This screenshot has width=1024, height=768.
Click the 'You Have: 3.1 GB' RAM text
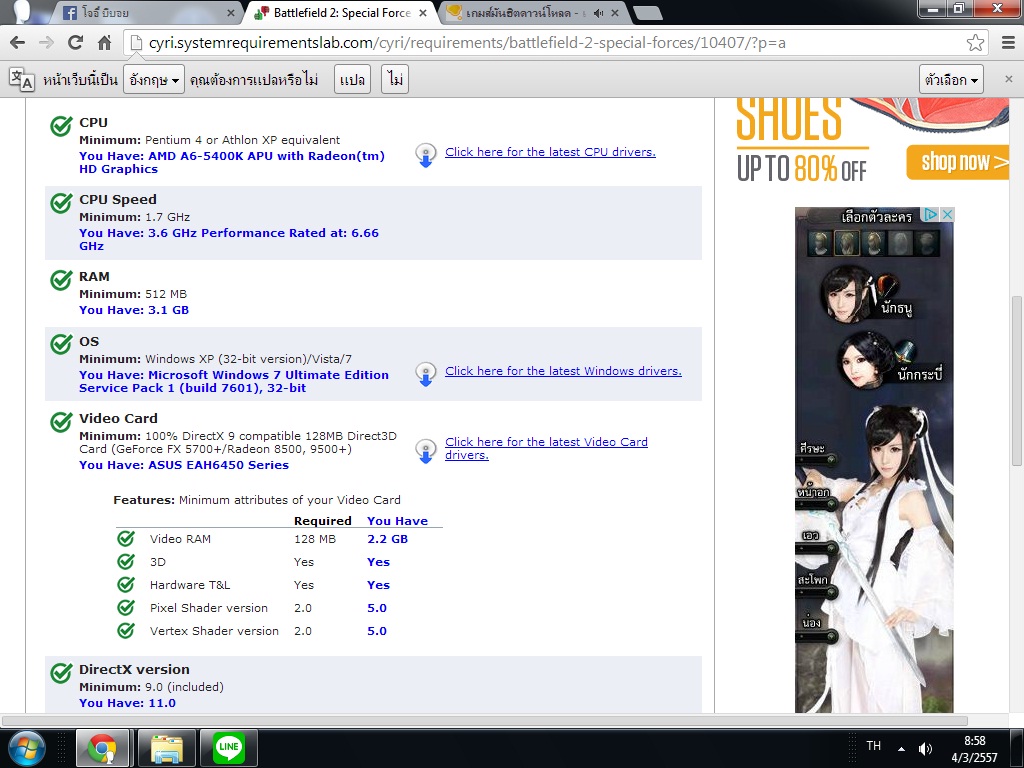click(134, 310)
